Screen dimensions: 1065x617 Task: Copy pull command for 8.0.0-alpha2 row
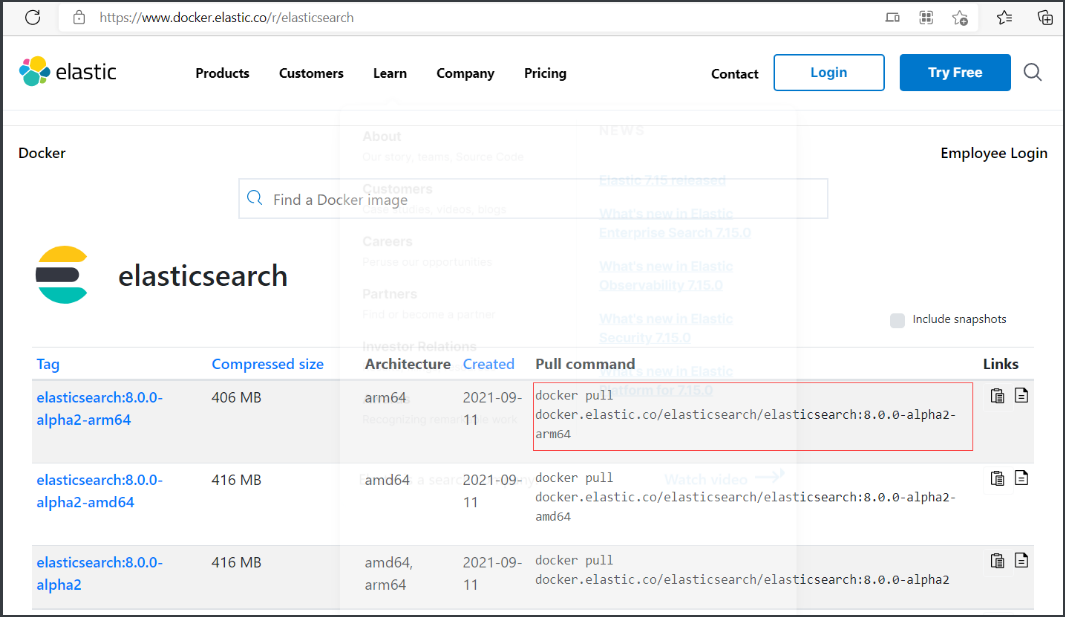pyautogui.click(x=997, y=561)
